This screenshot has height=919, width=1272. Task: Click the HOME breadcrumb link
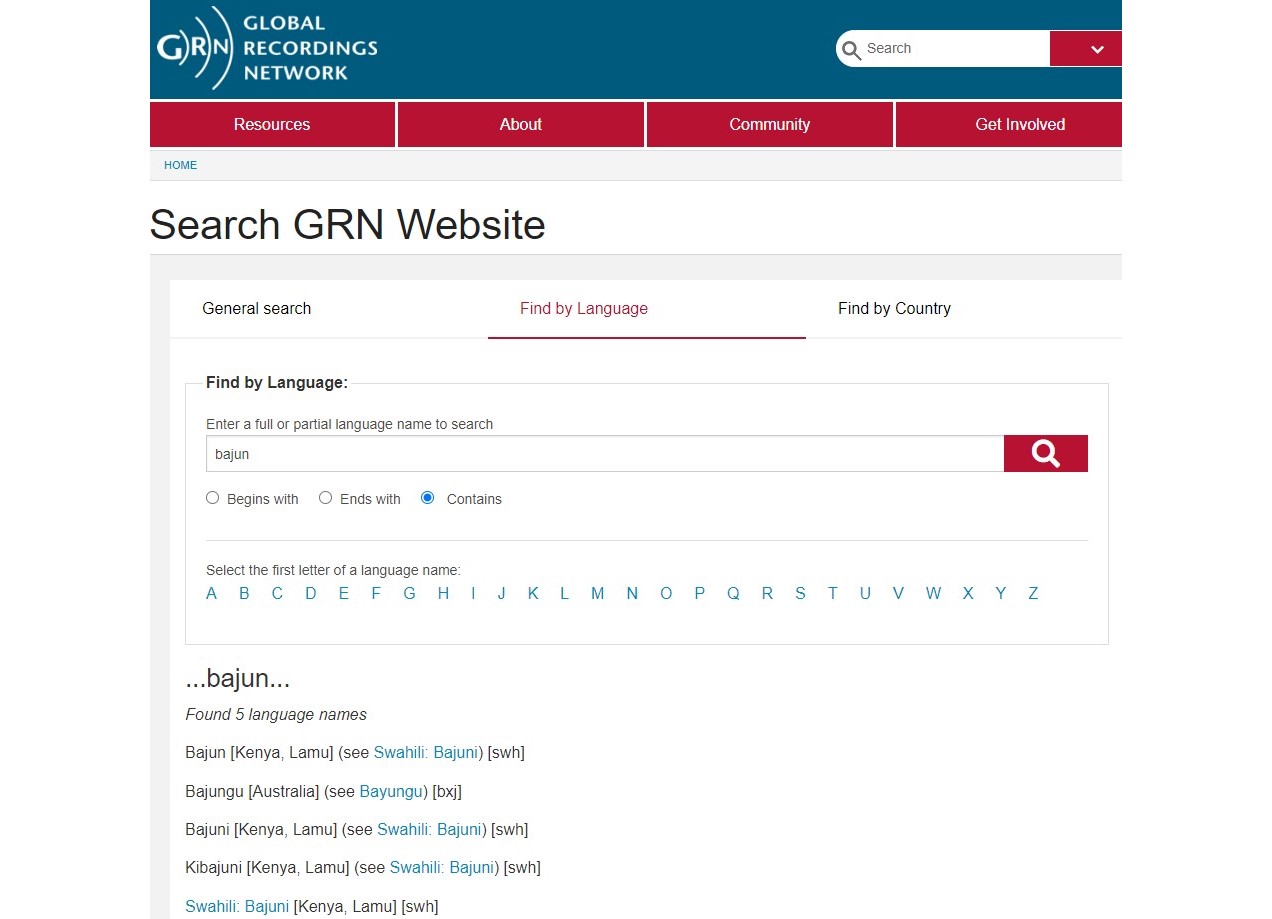click(x=180, y=165)
